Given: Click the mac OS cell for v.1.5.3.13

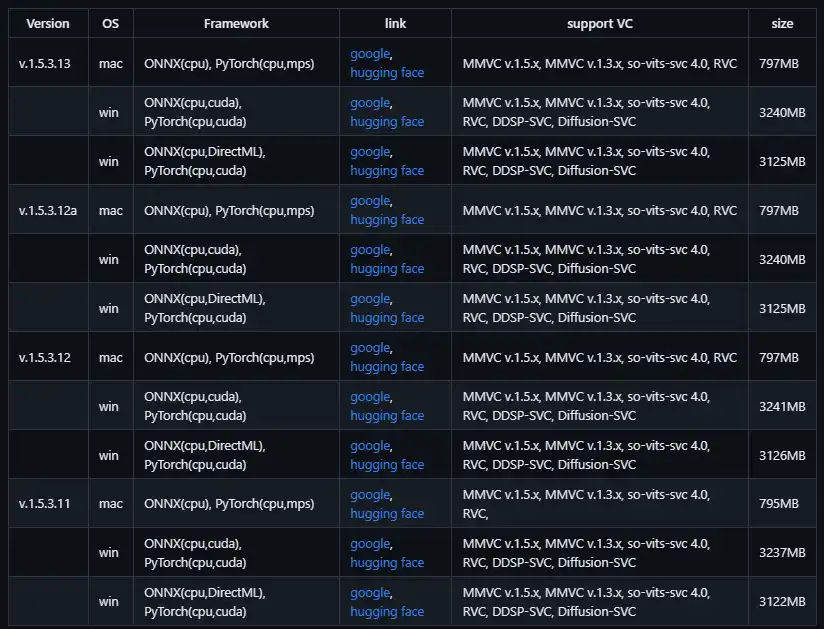Looking at the screenshot, I should (x=111, y=64).
